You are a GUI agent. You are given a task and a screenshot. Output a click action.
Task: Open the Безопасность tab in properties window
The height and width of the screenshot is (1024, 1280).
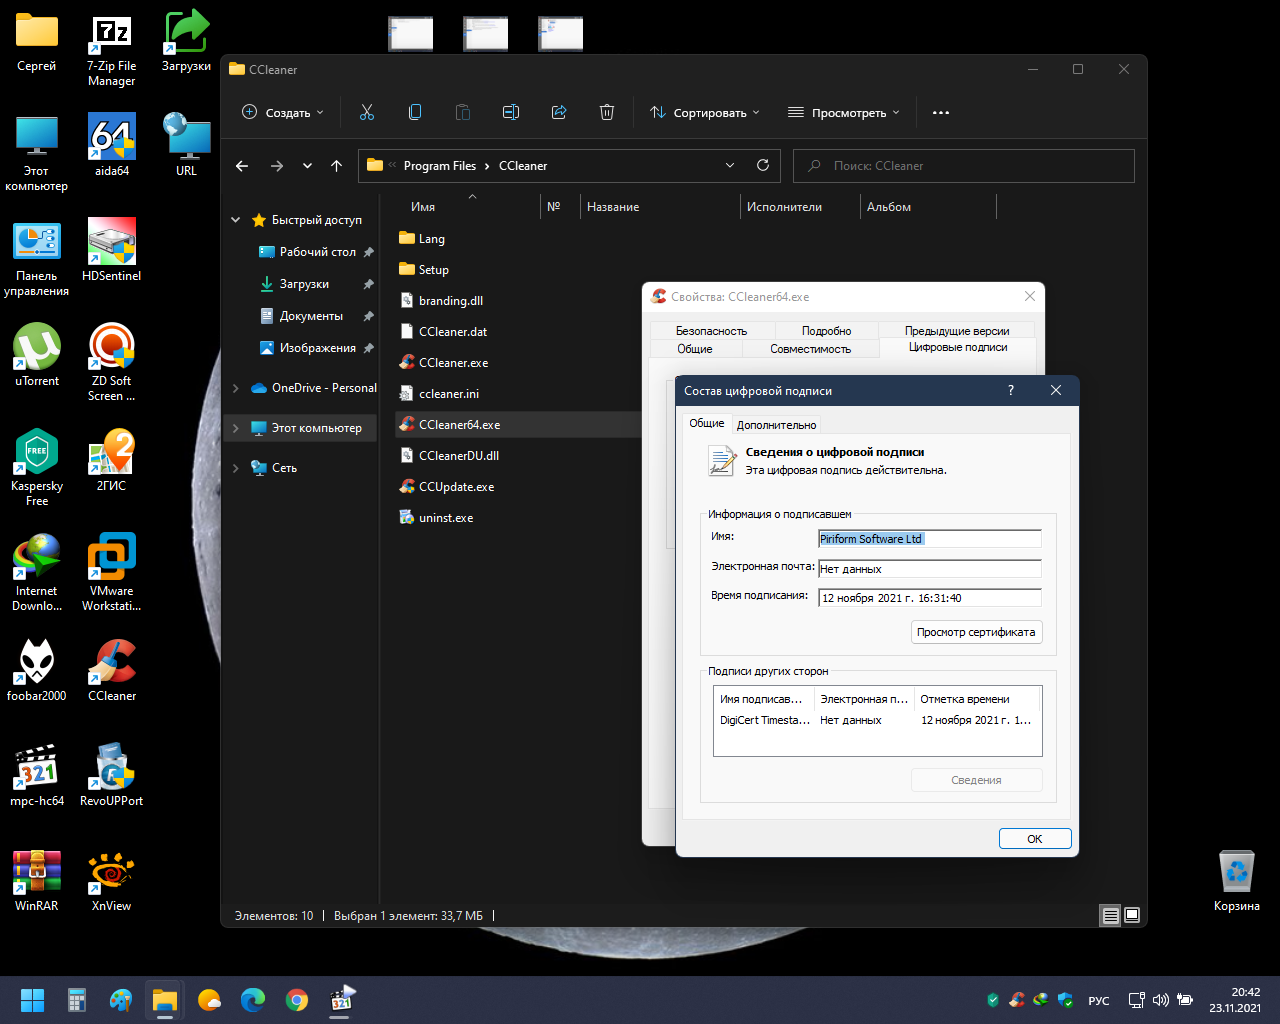click(711, 331)
